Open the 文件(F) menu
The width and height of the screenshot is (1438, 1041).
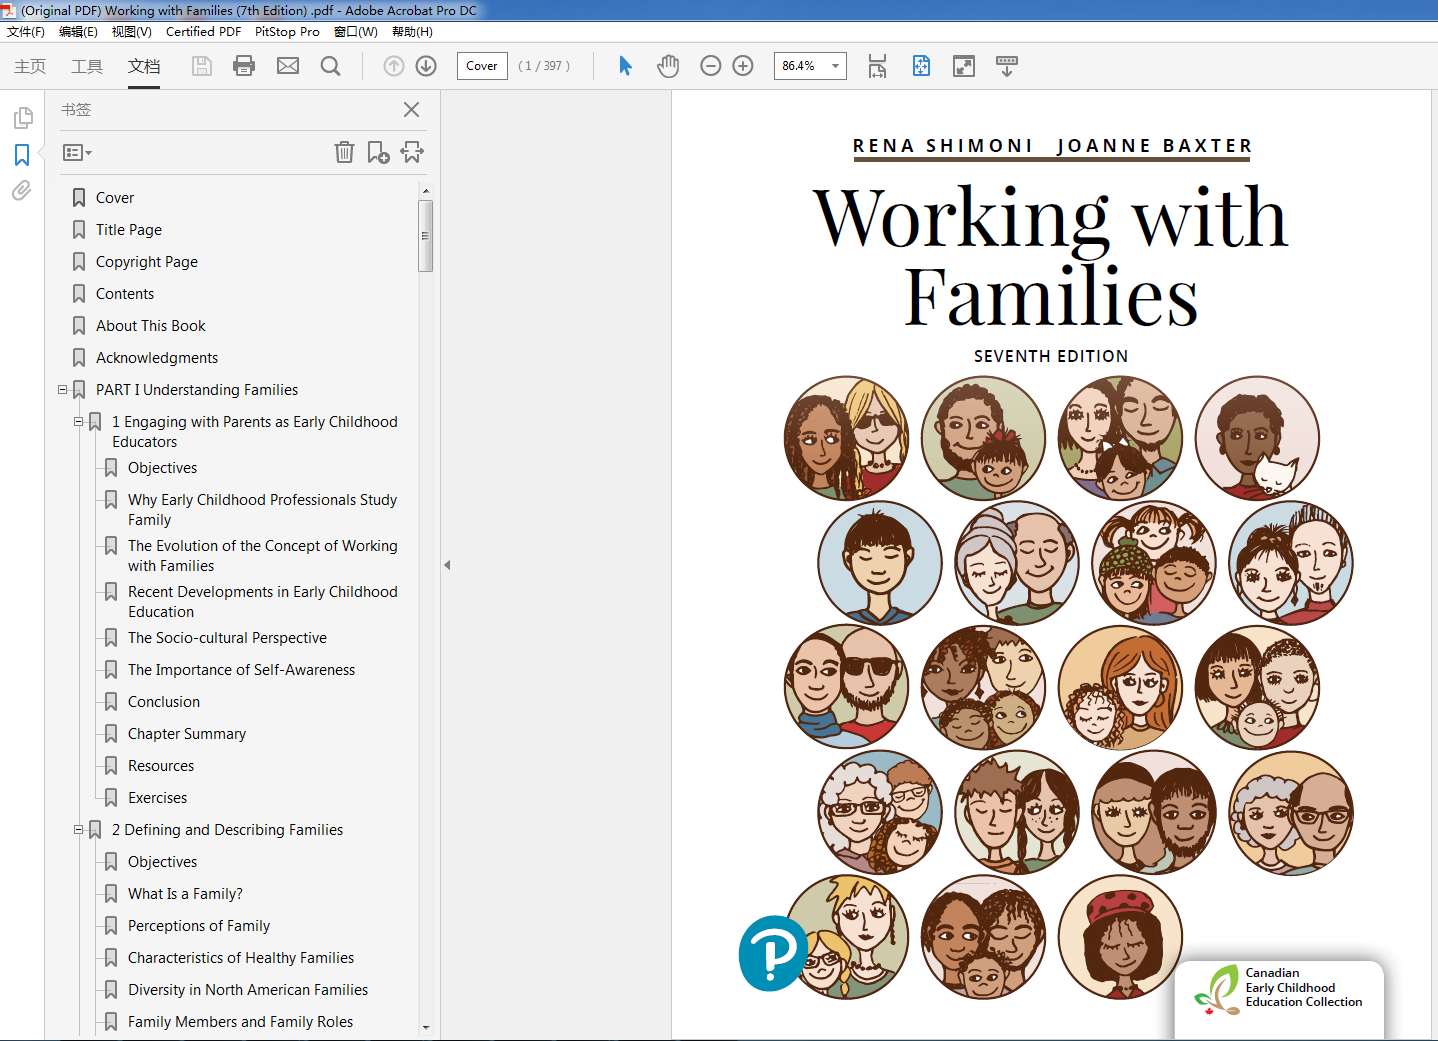pyautogui.click(x=26, y=32)
